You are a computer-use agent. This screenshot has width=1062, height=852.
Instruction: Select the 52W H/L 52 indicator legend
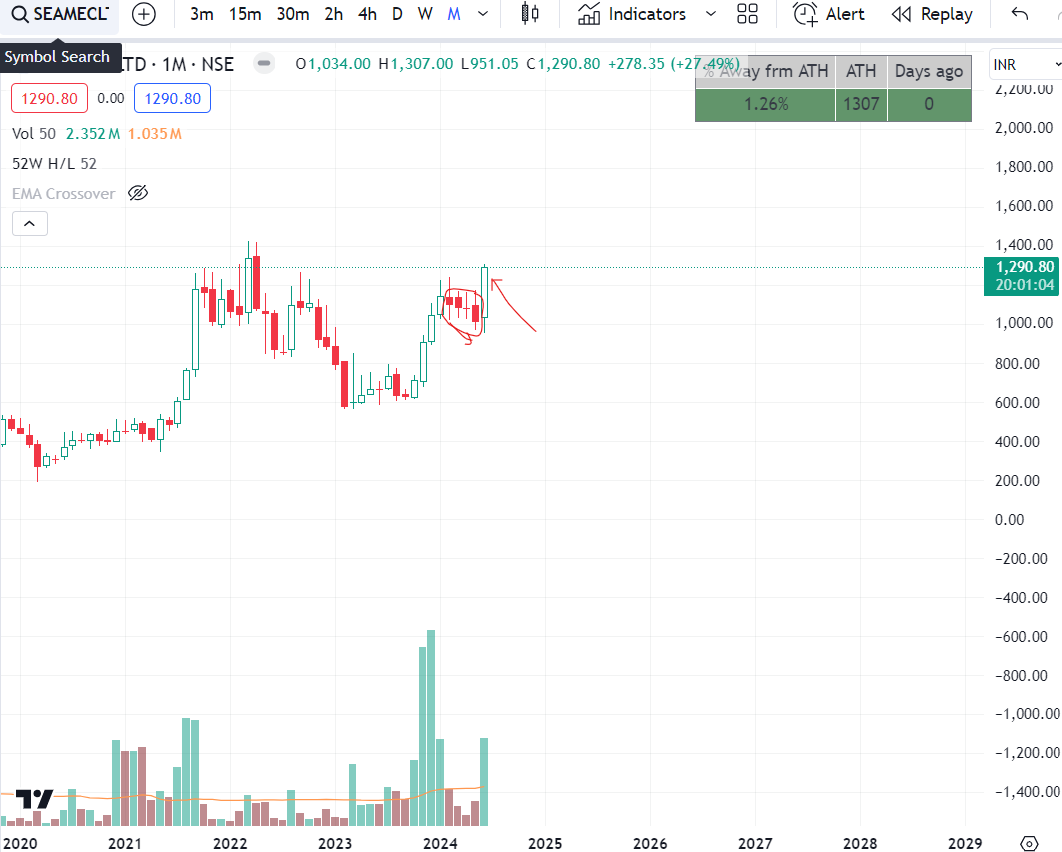pyautogui.click(x=54, y=164)
